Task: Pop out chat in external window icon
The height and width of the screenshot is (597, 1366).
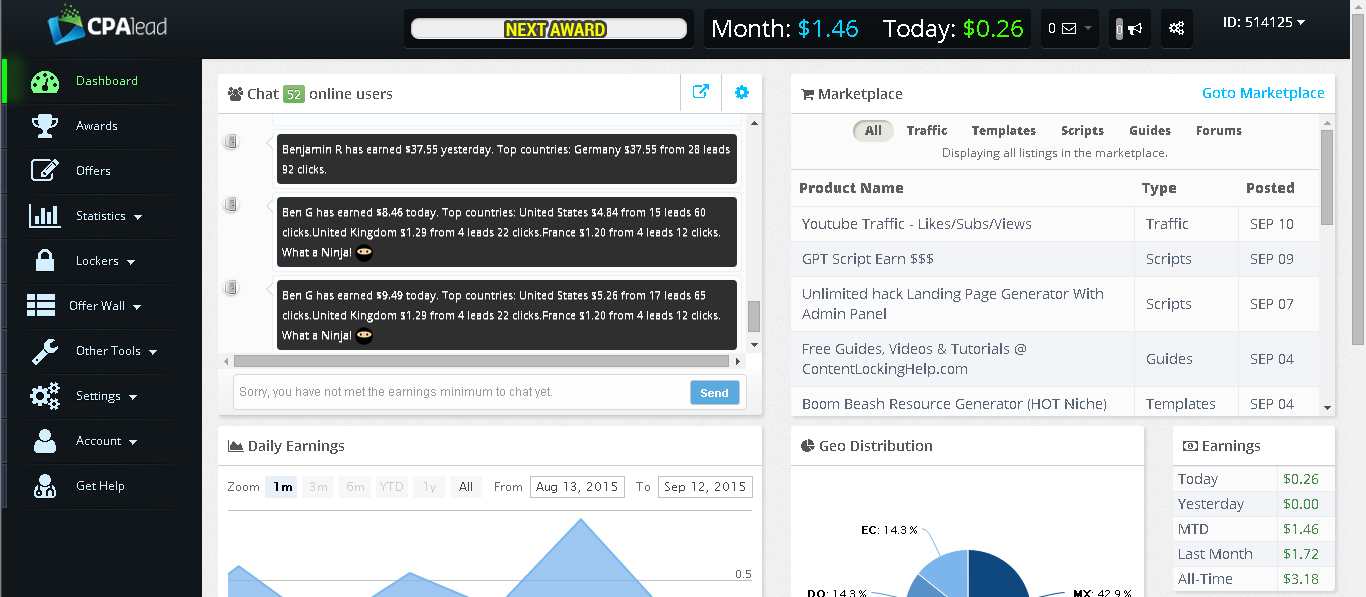Action: (701, 92)
